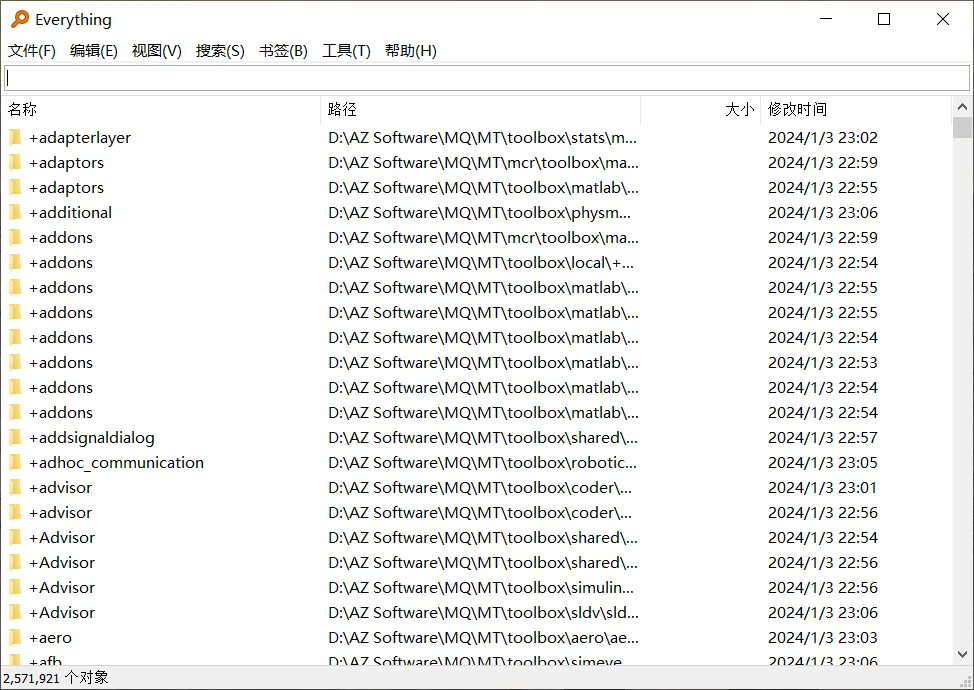Screen dimensions: 974x690
Task: Click the scrollbar down arrow
Action: (x=962, y=654)
